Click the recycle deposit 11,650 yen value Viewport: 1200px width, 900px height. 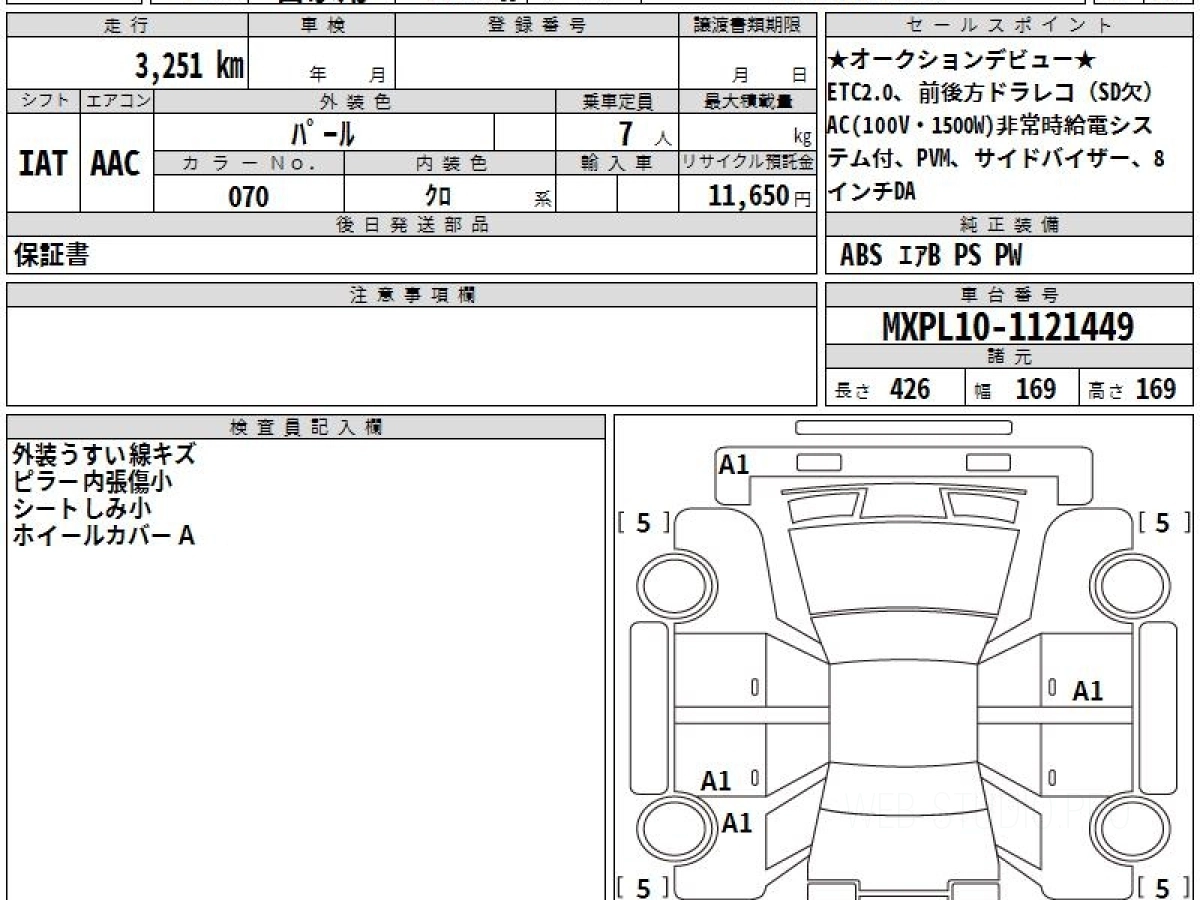tap(748, 197)
